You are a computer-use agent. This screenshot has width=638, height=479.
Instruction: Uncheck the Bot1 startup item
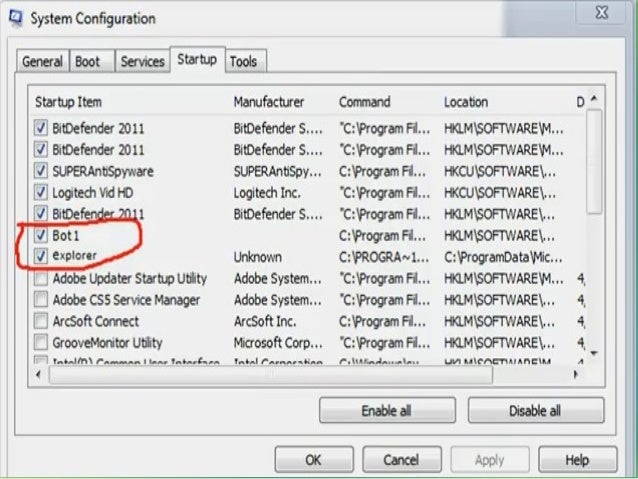41,235
